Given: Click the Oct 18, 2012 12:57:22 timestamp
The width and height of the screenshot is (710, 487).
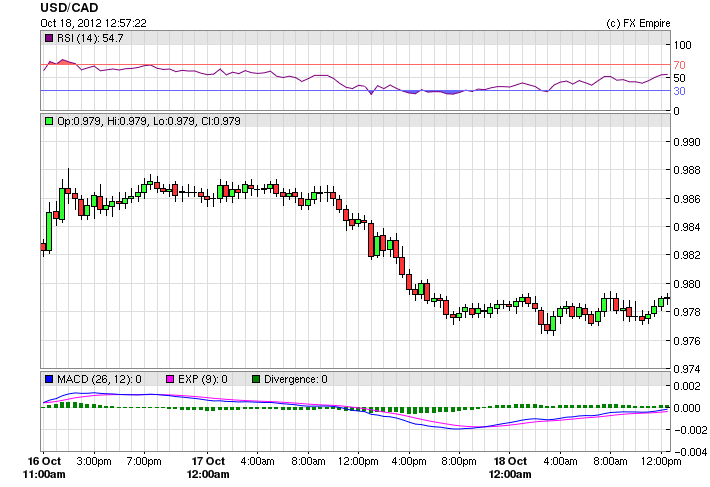Looking at the screenshot, I should point(93,23).
